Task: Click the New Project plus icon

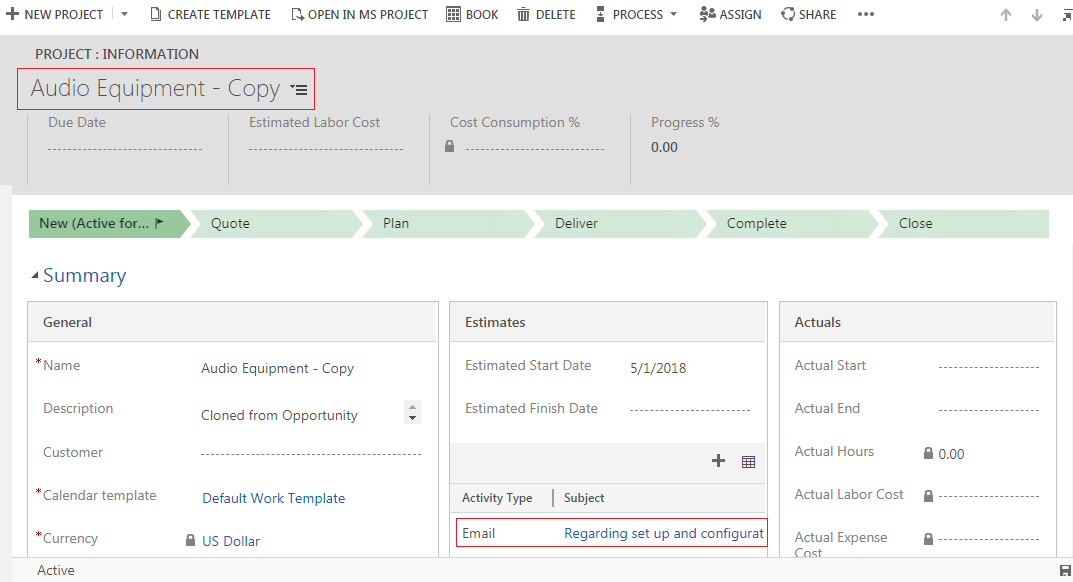Action: pos(12,14)
